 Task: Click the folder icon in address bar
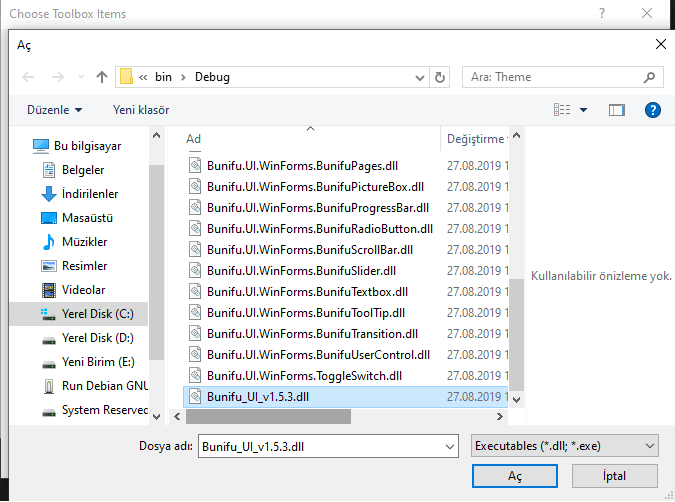126,77
